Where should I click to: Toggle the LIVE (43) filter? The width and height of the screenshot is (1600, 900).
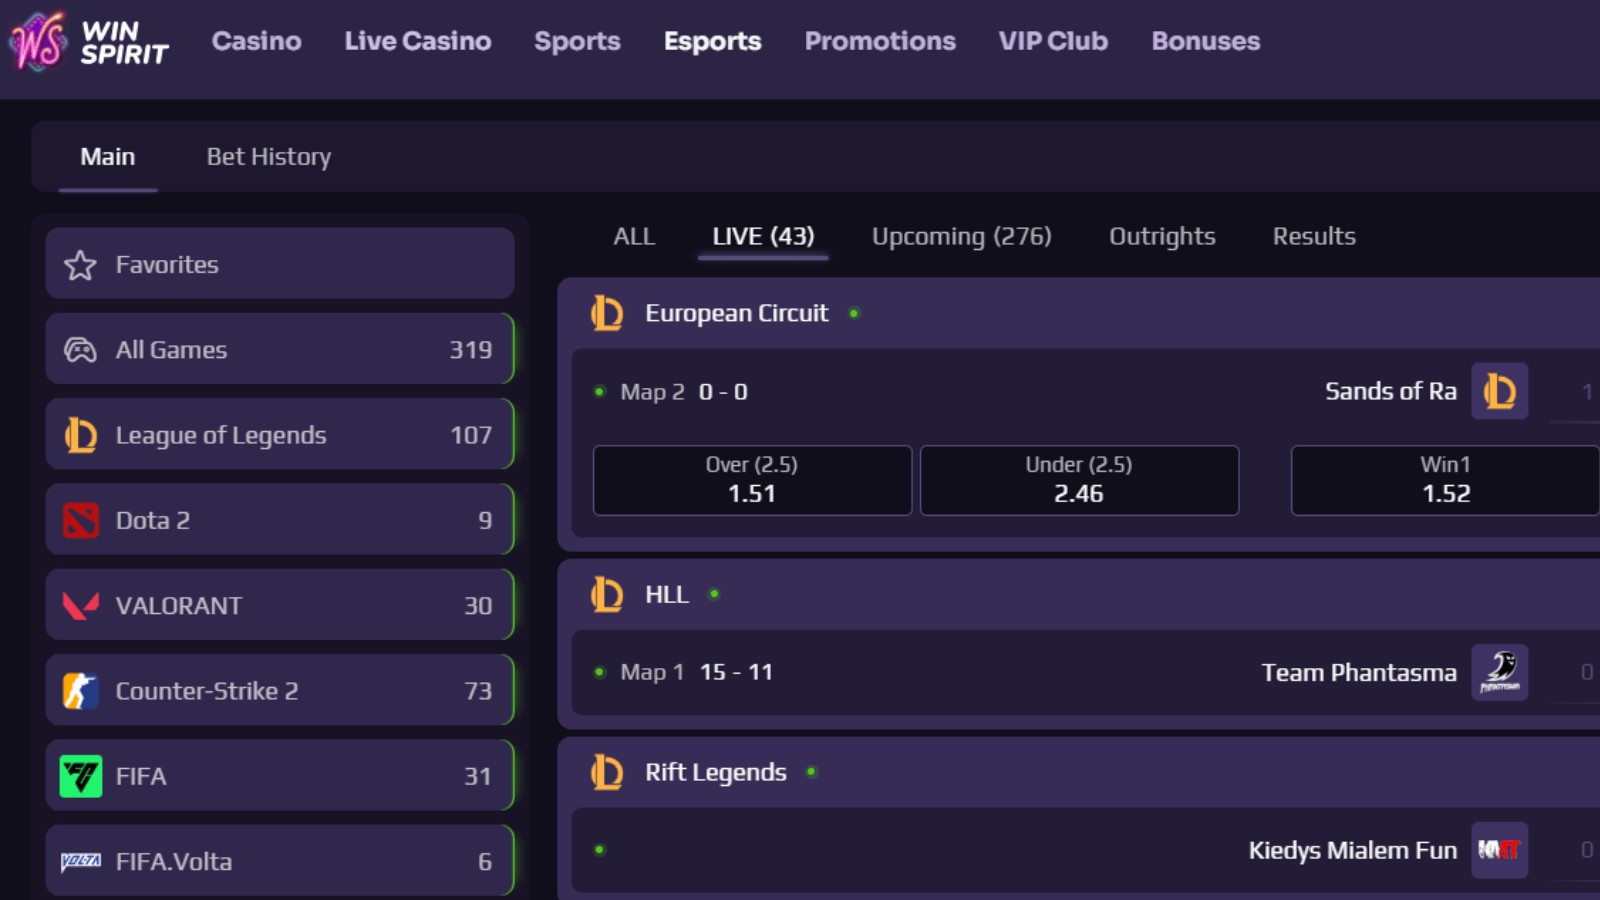click(762, 236)
